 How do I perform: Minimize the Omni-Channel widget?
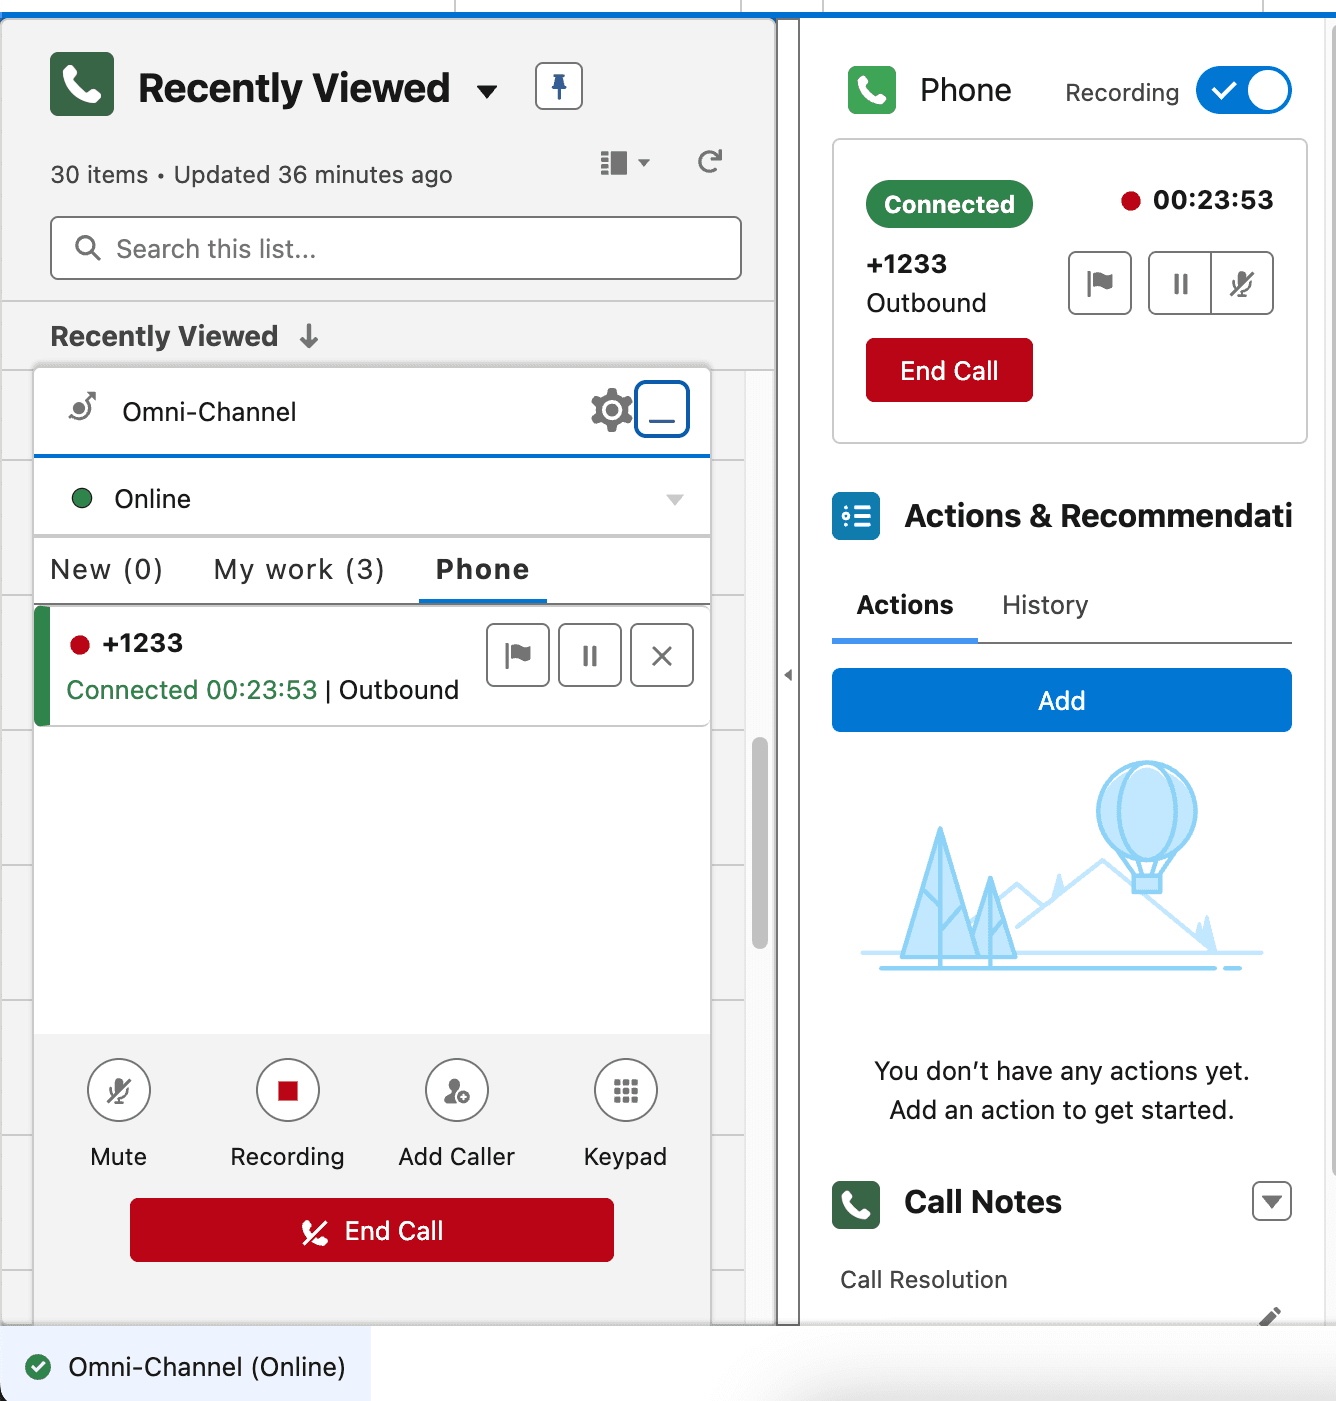click(x=662, y=409)
